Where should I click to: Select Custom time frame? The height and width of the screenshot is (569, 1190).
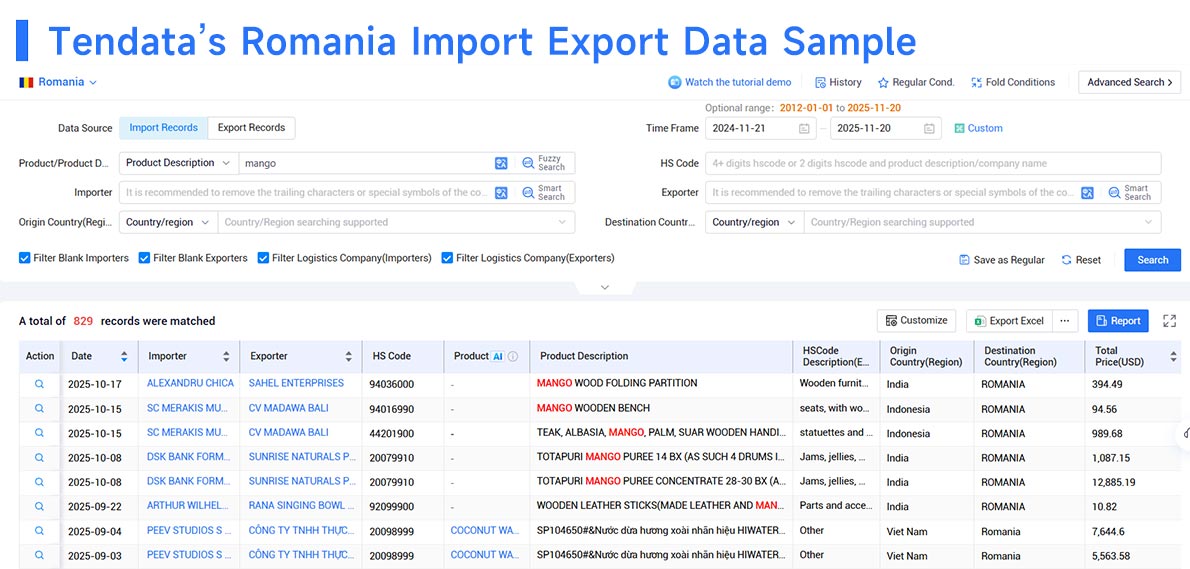[978, 128]
